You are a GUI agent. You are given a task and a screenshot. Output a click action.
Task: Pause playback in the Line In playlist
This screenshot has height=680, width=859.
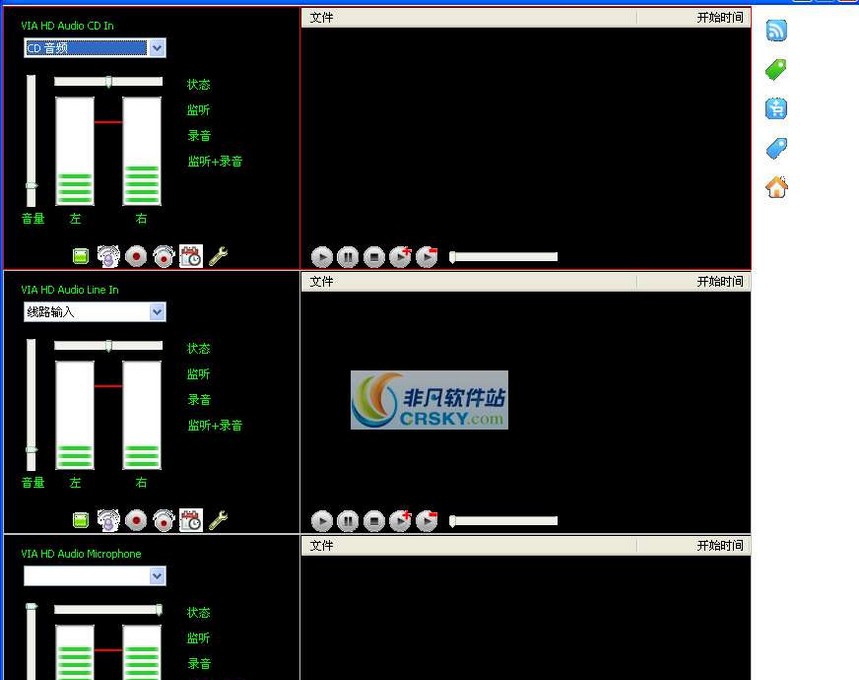348,521
